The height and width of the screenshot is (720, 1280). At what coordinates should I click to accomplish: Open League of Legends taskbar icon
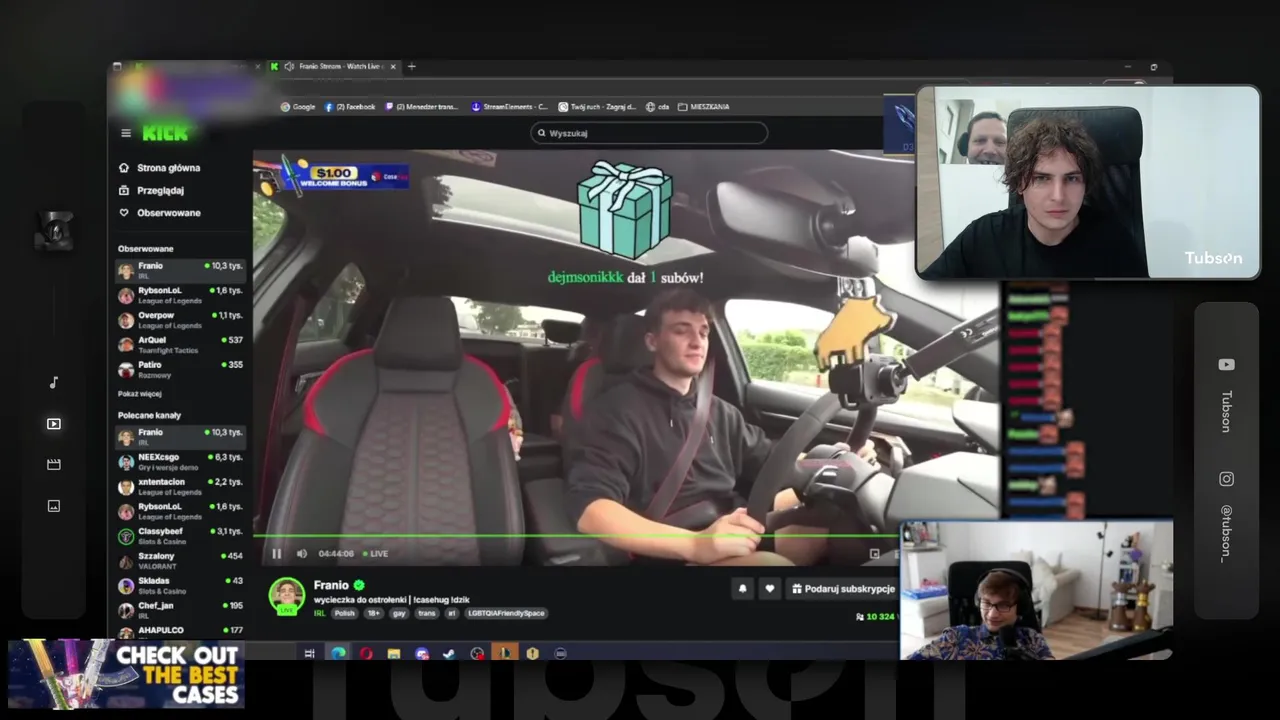pyautogui.click(x=505, y=653)
